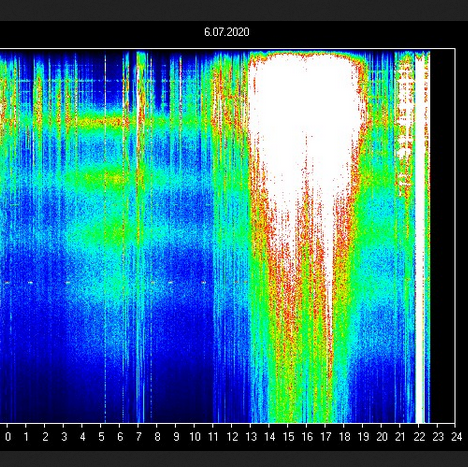Click hour 1 on the time axis
The image size is (468, 467).
point(26,436)
